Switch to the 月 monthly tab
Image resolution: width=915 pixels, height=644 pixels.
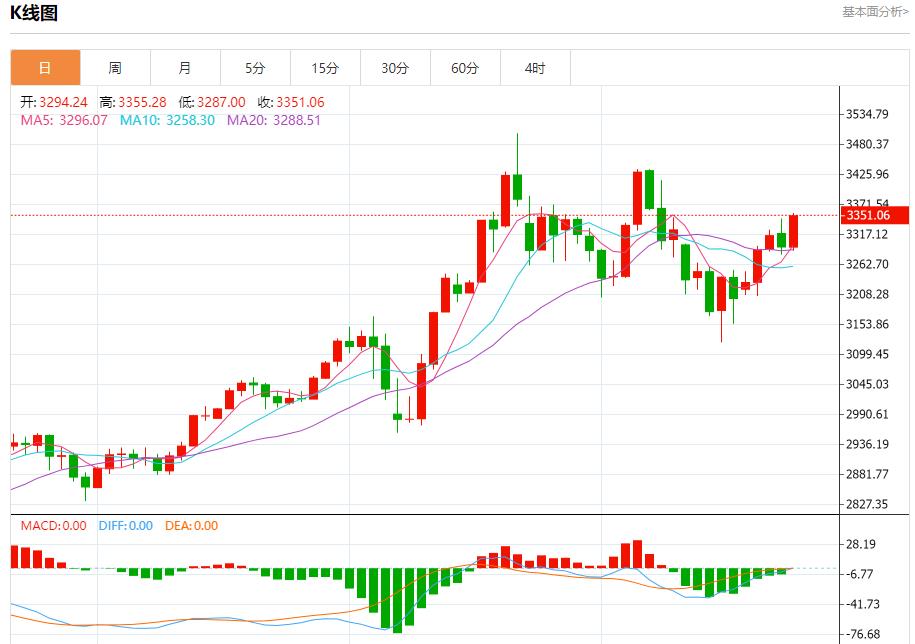pos(185,68)
